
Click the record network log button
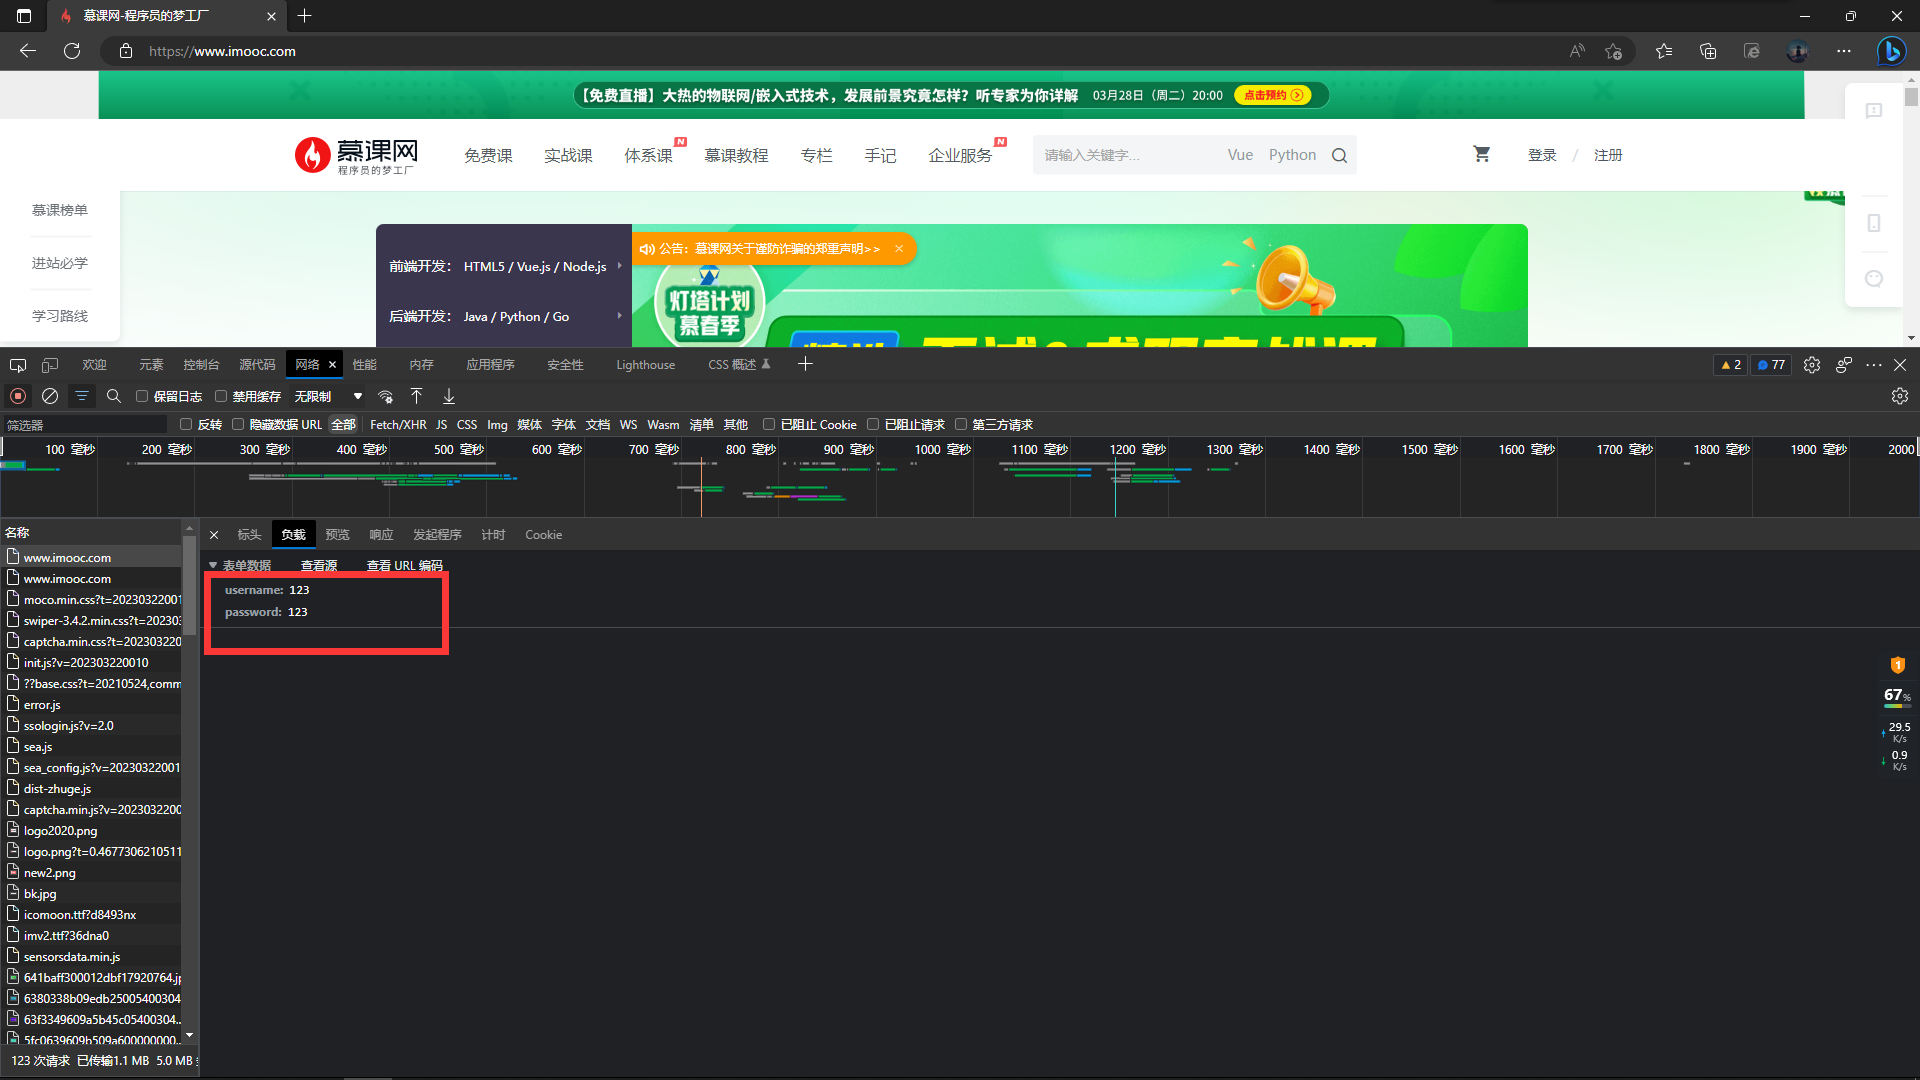[18, 396]
